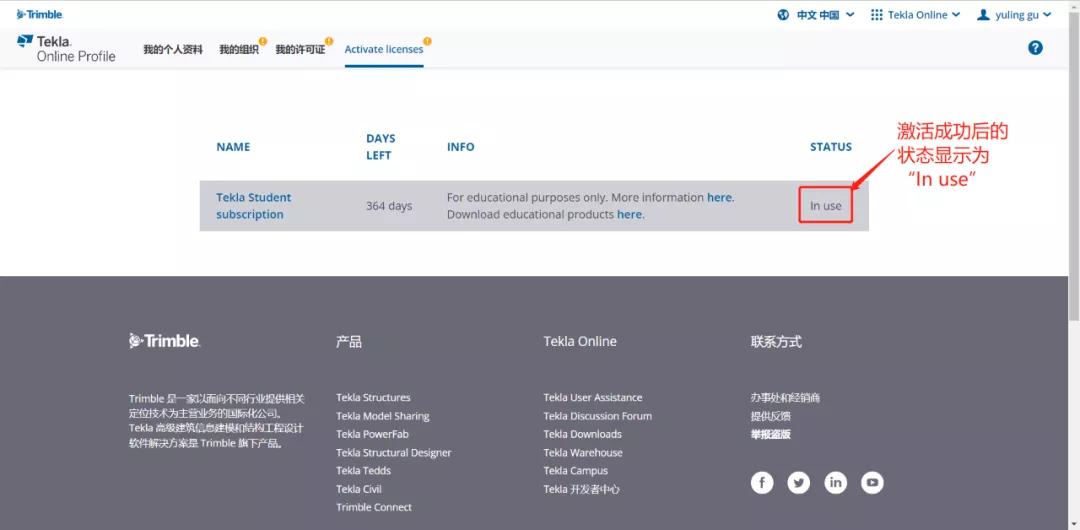Open the Tekla Downloads link

(x=583, y=434)
